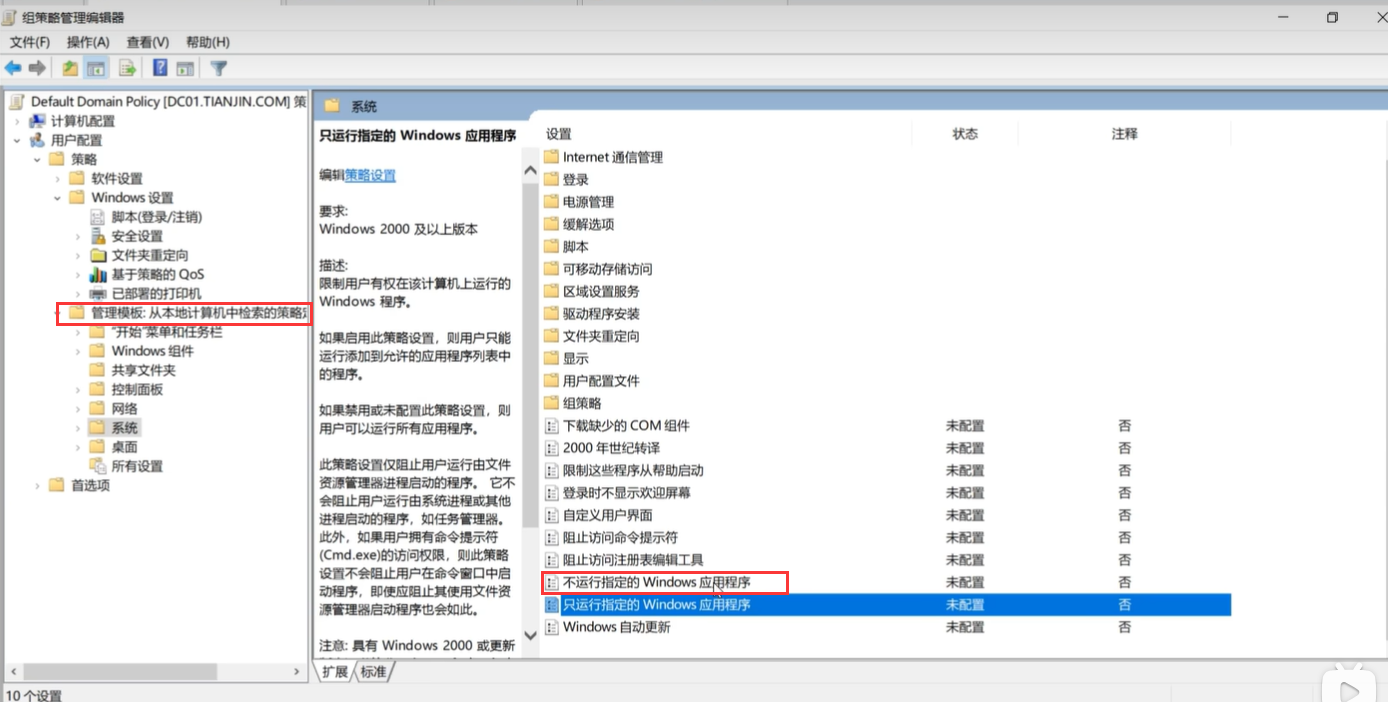Expand the 控制面板 node

[78, 389]
